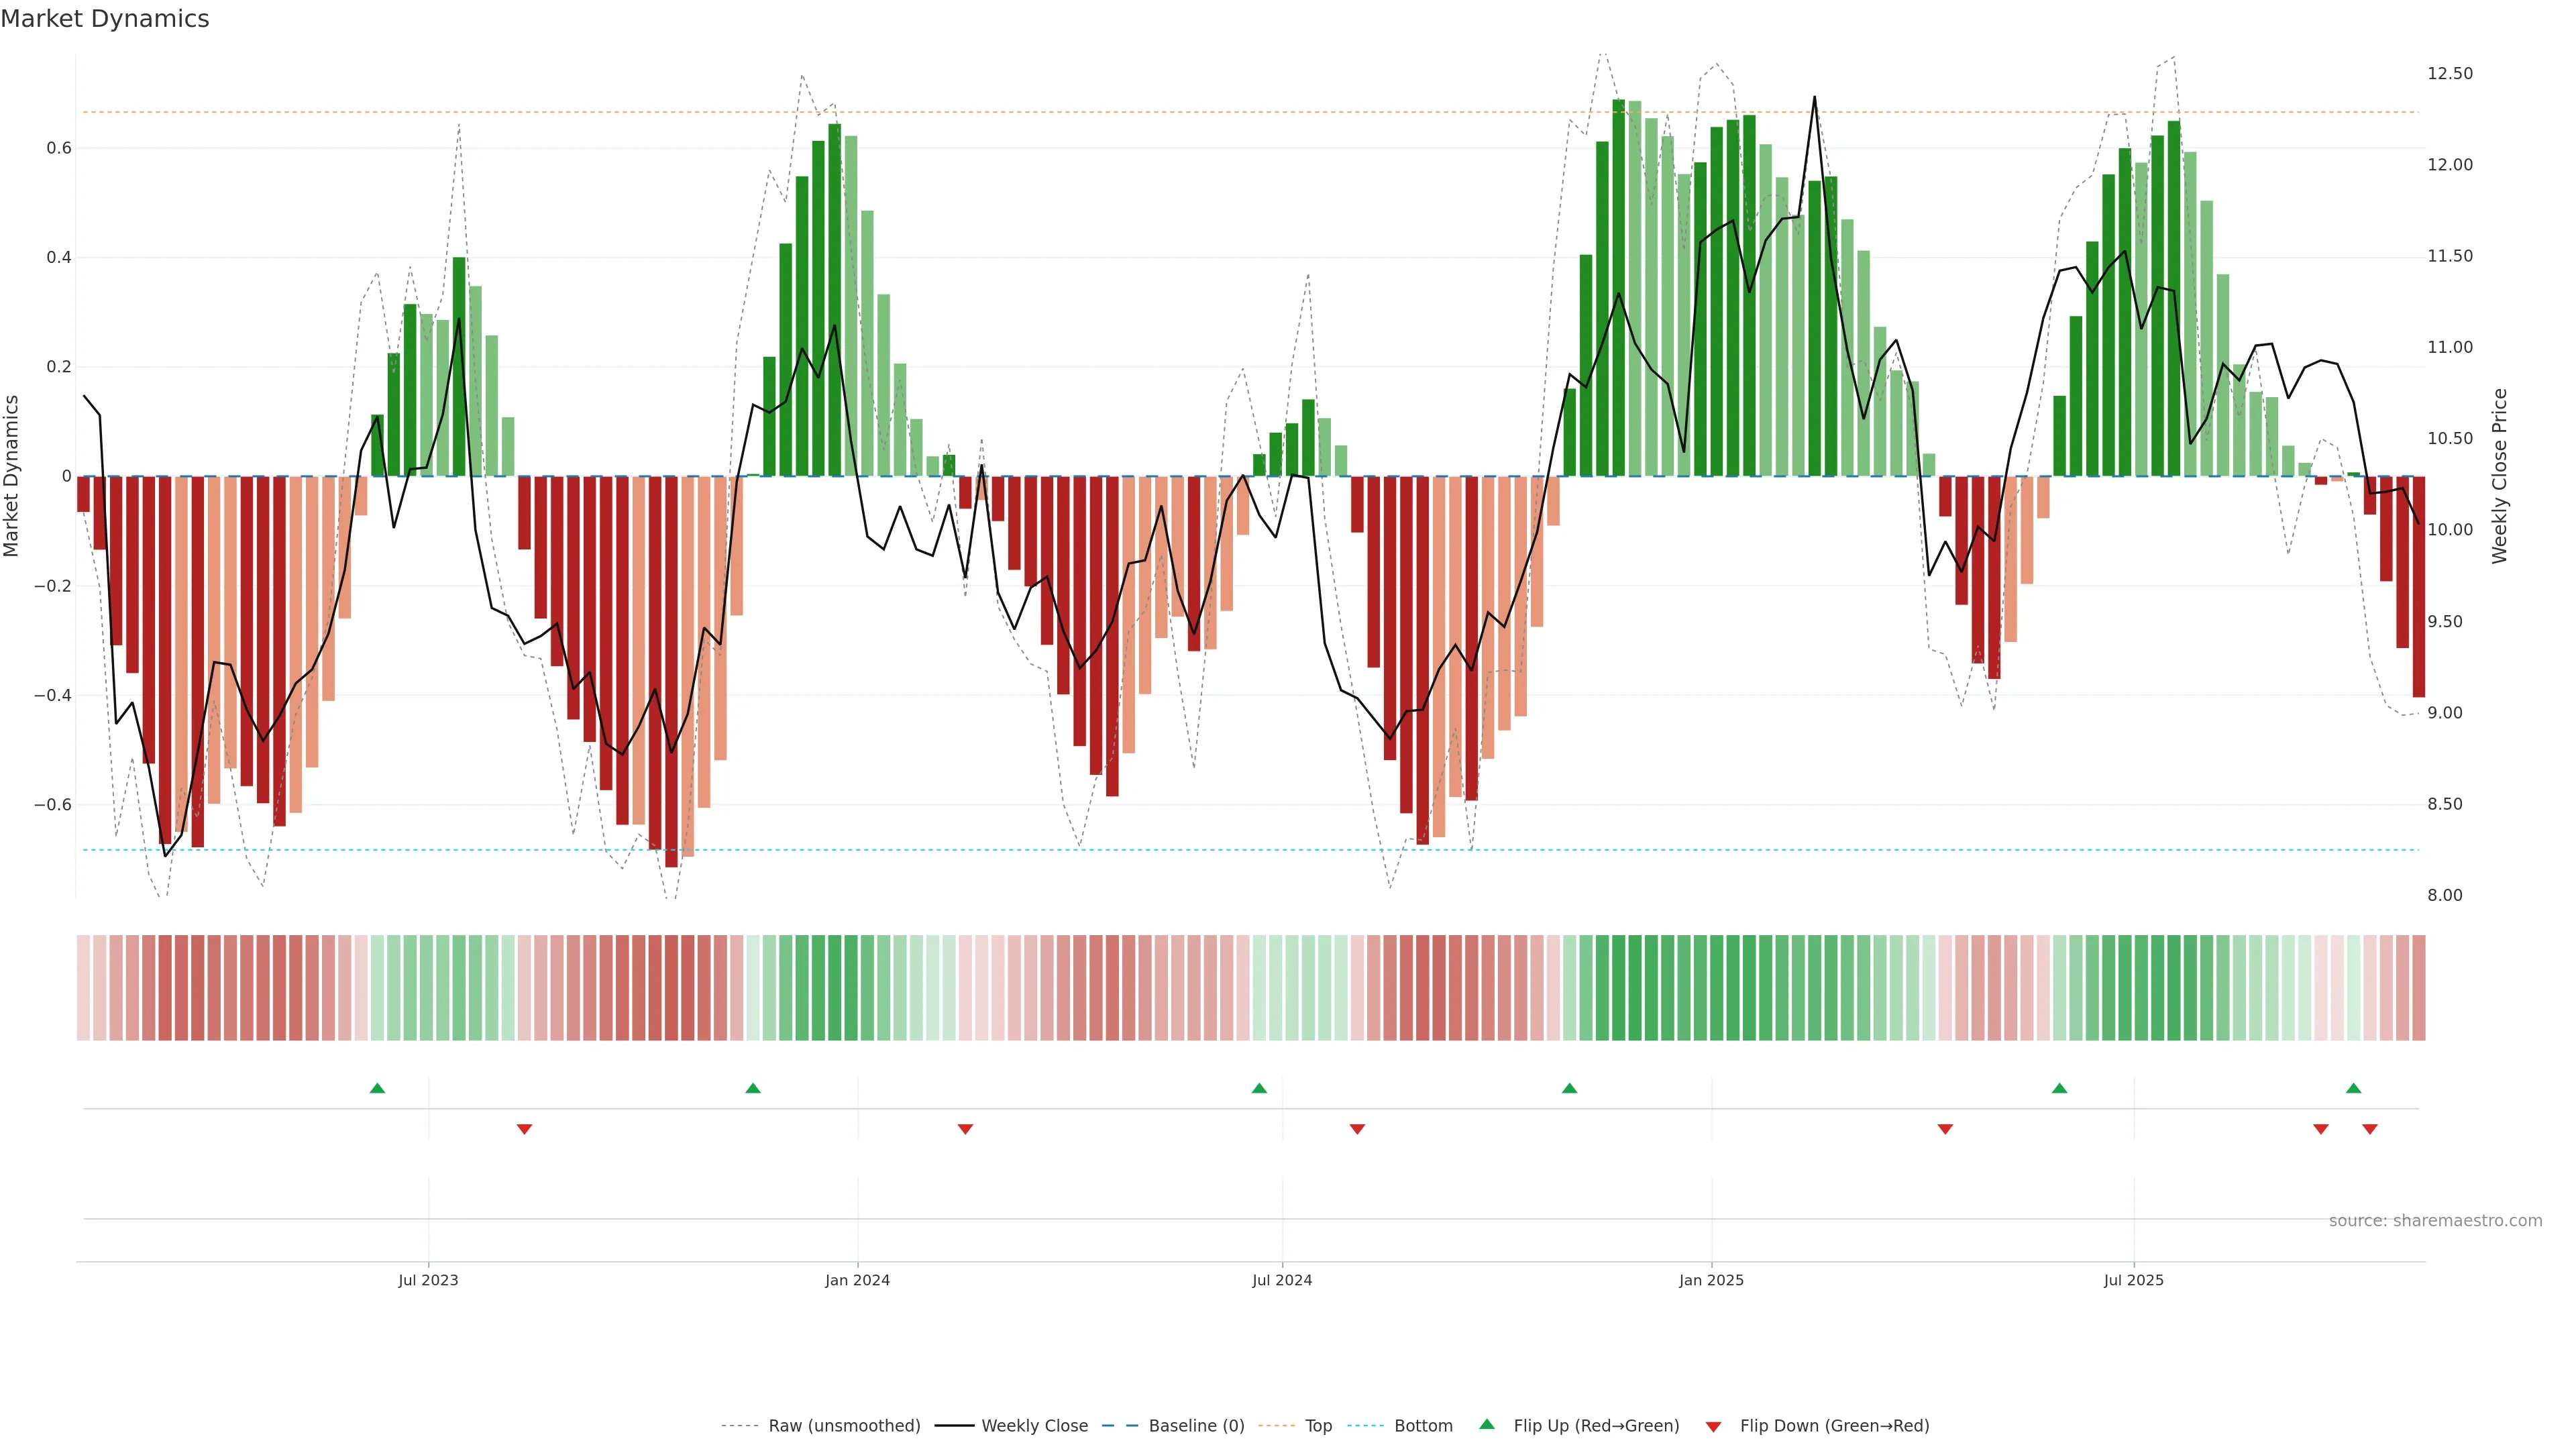
Task: Click the green flip-up marker before Jul 2025
Action: pyautogui.click(x=2059, y=1088)
